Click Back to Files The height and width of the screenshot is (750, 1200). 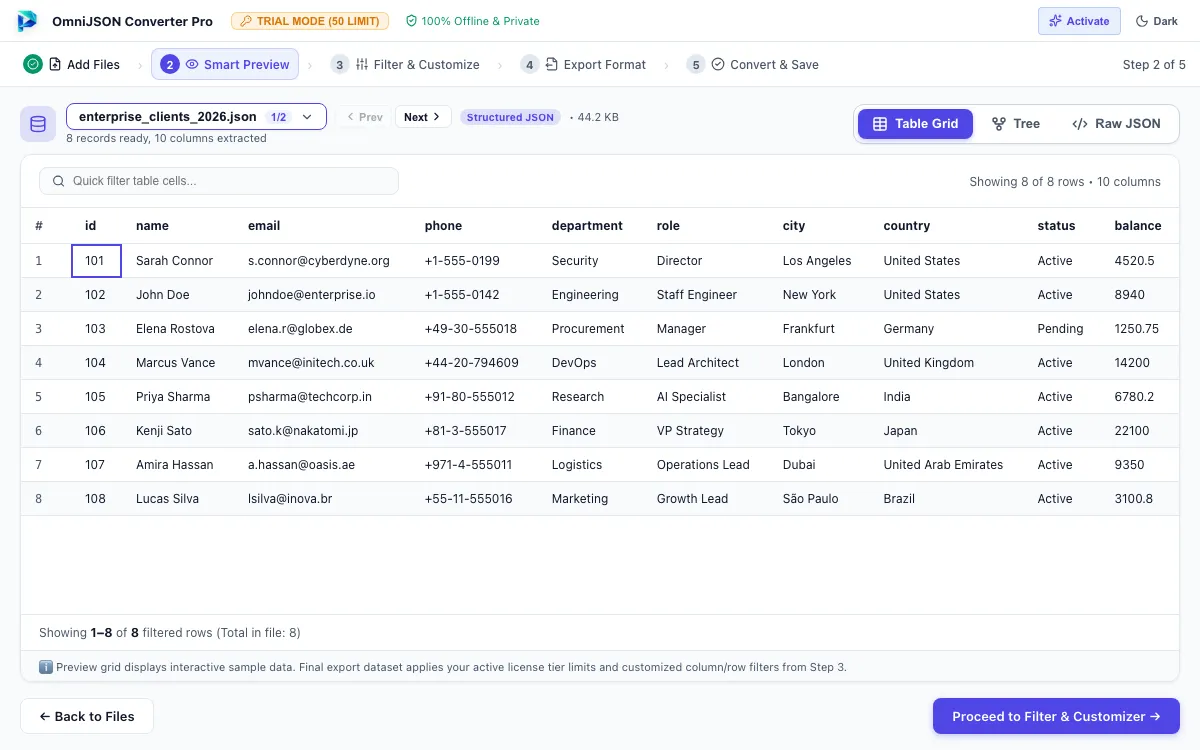(x=87, y=716)
